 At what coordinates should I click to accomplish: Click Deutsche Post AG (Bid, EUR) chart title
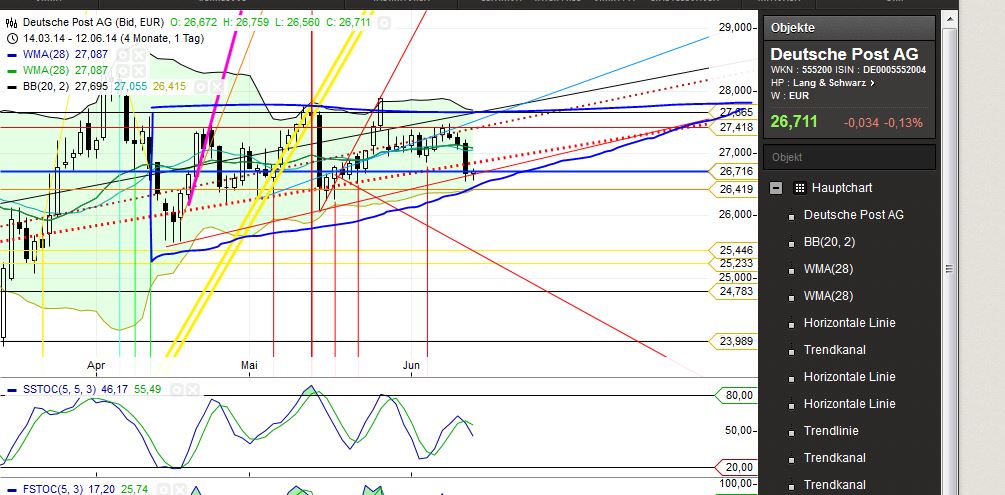coord(94,23)
